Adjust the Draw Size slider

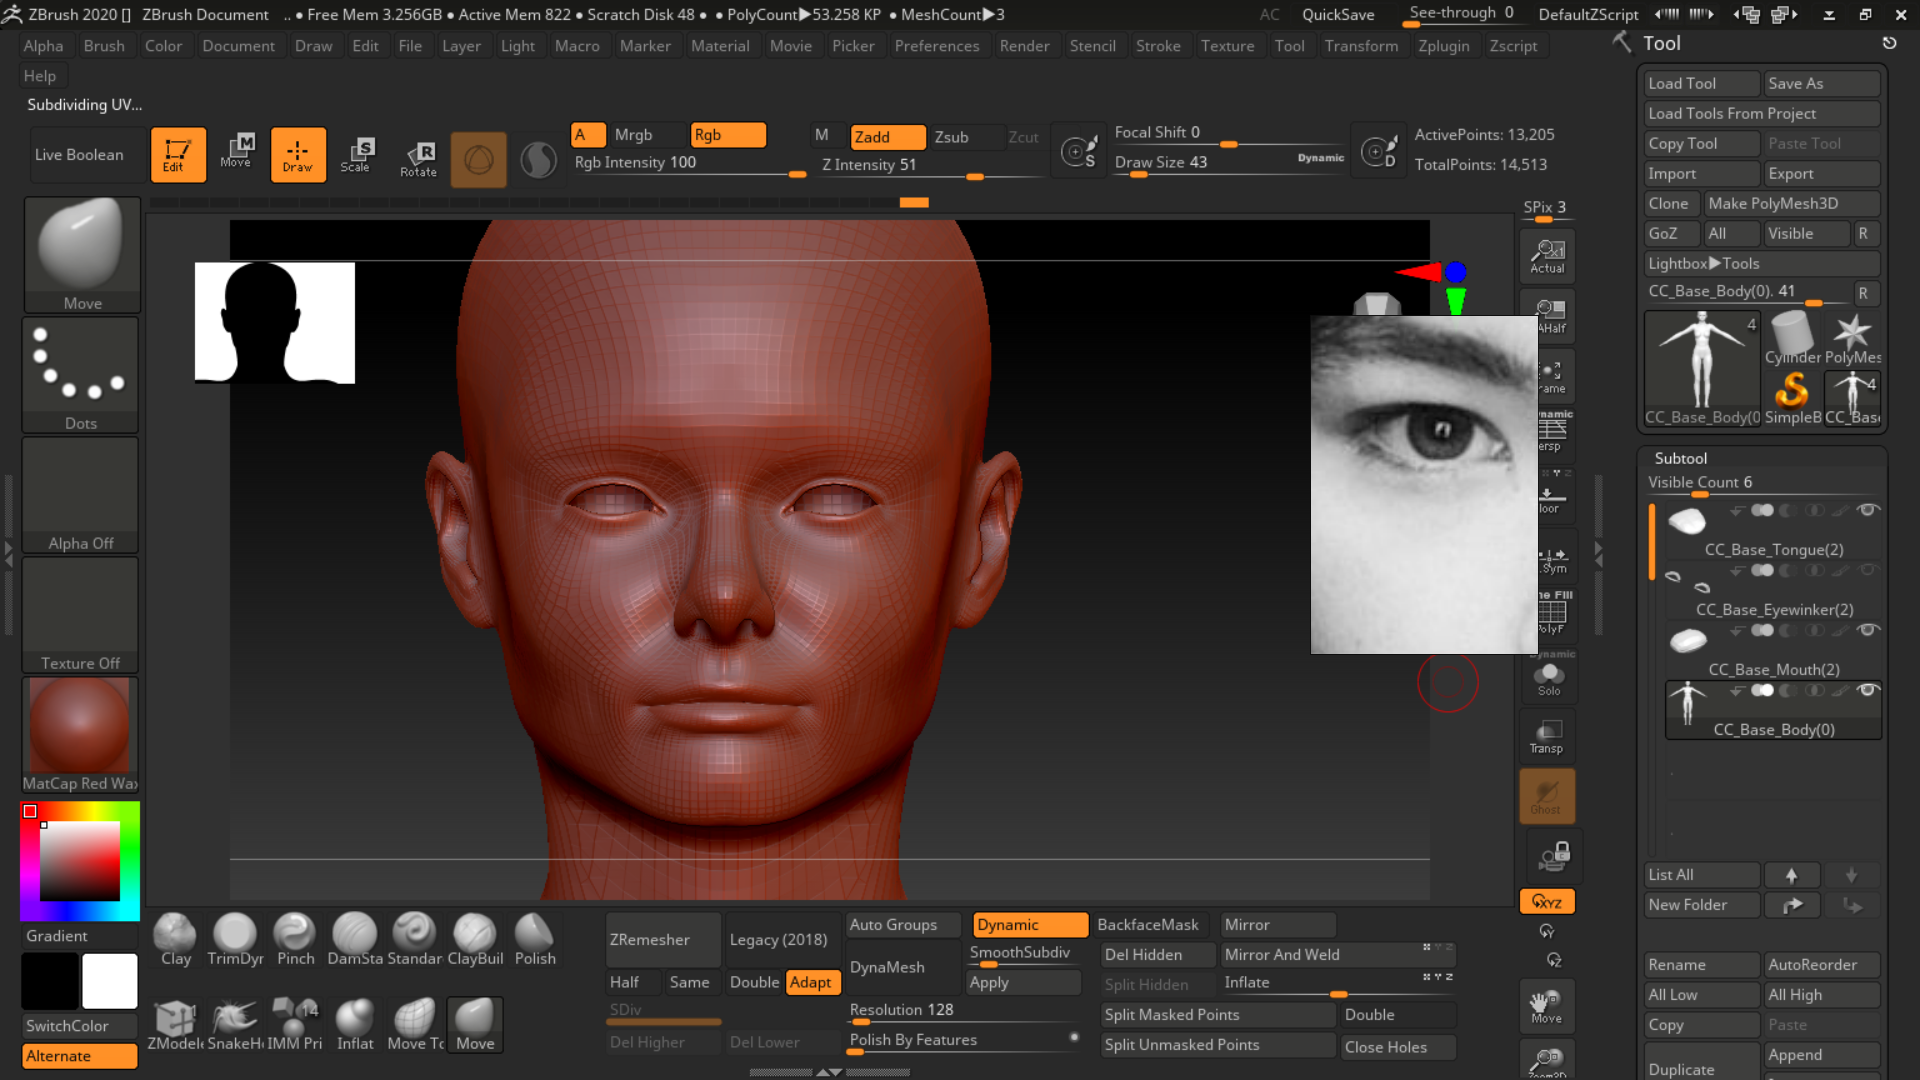1229,163
